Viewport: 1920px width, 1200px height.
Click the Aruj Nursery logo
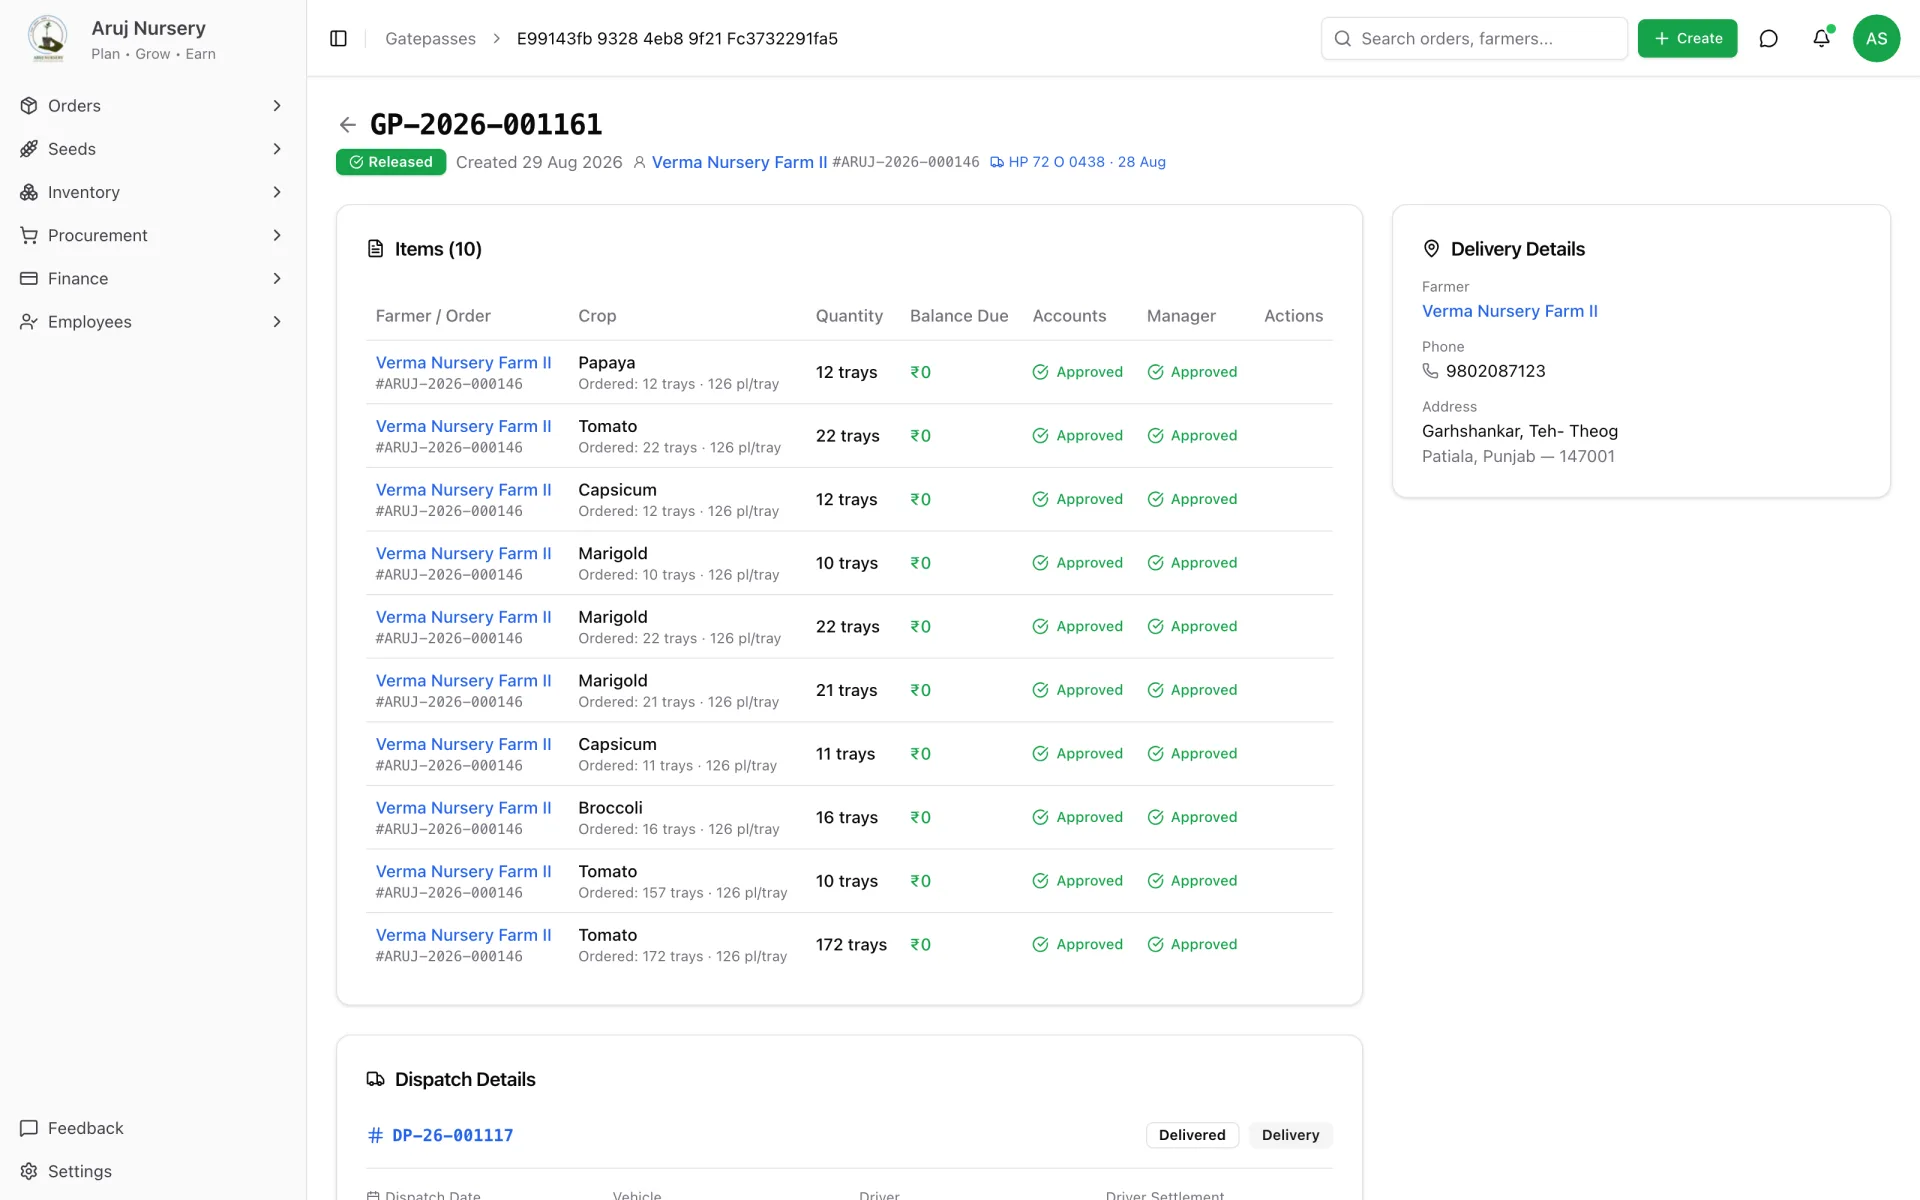click(47, 38)
